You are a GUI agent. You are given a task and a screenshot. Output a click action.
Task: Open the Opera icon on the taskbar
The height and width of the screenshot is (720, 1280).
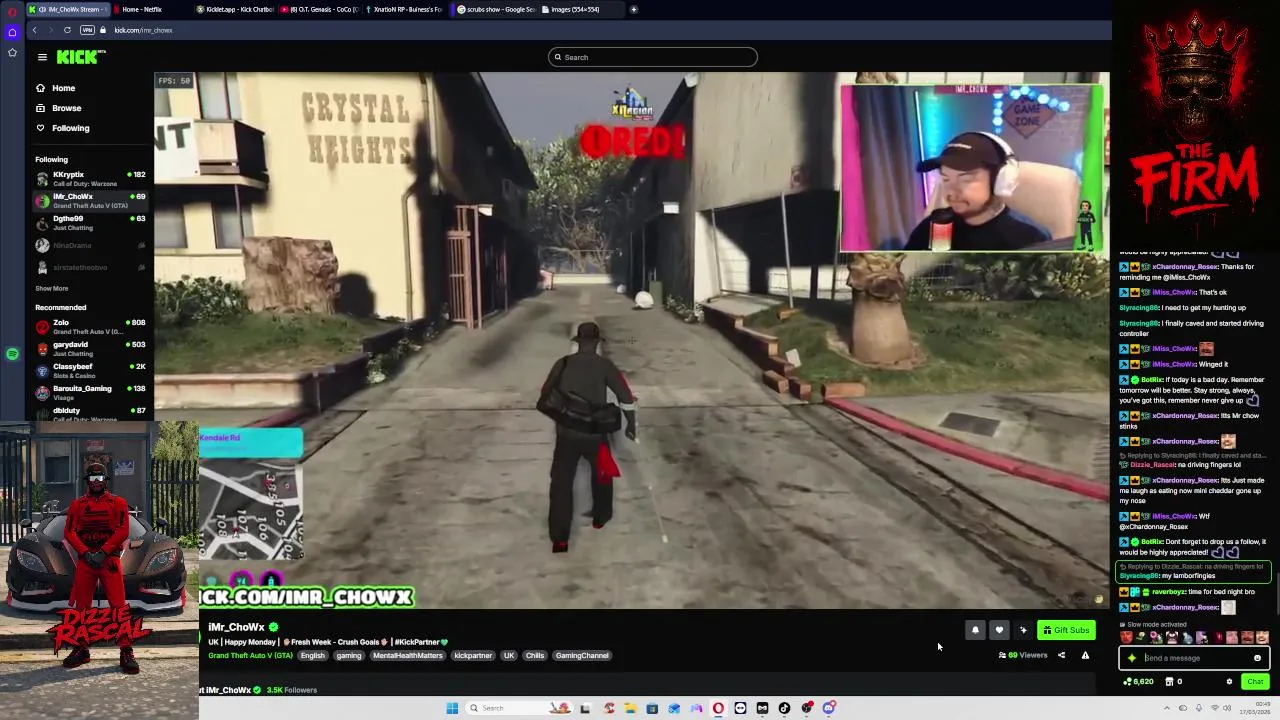[x=718, y=708]
